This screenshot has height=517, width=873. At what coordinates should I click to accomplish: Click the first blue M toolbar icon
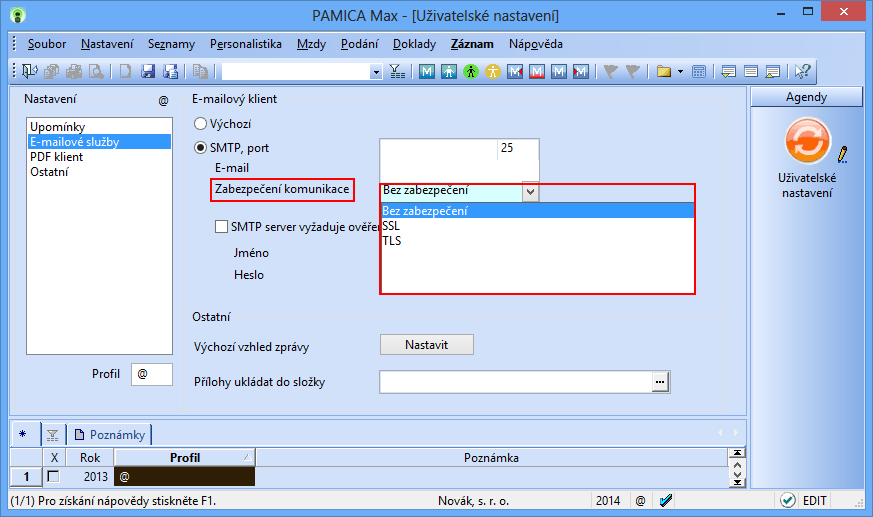(427, 71)
